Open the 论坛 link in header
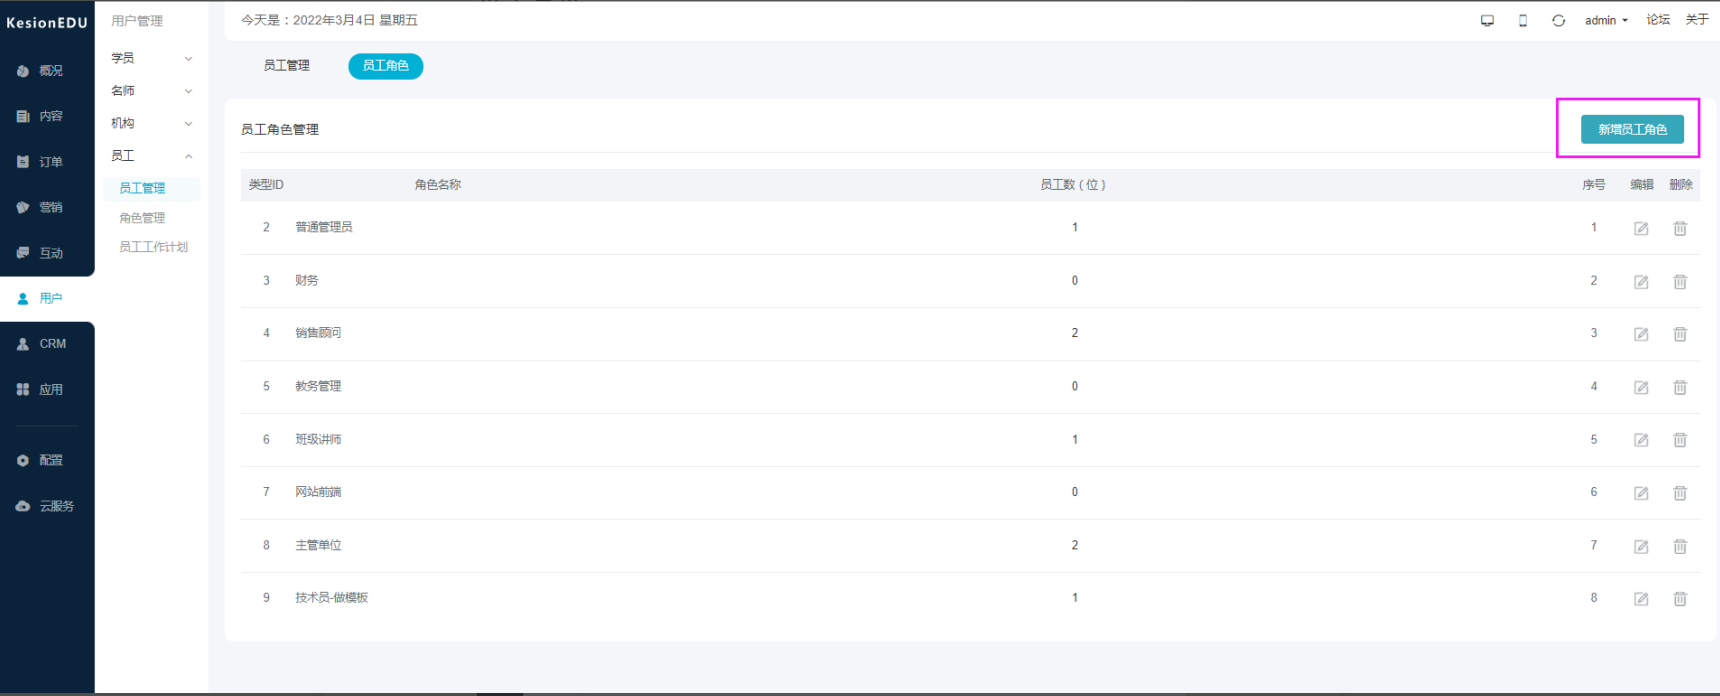The image size is (1720, 696). [x=1658, y=20]
